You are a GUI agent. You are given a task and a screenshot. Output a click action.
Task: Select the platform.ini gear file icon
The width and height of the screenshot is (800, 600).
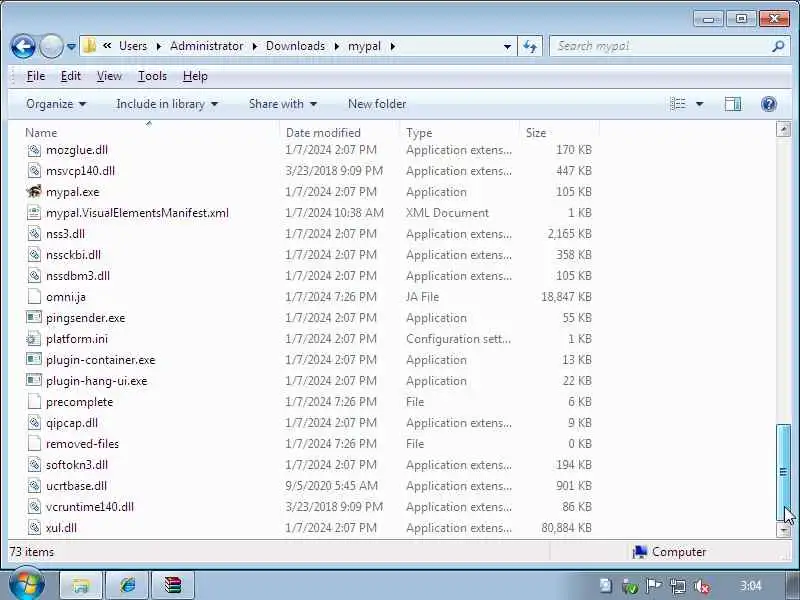[x=34, y=338]
